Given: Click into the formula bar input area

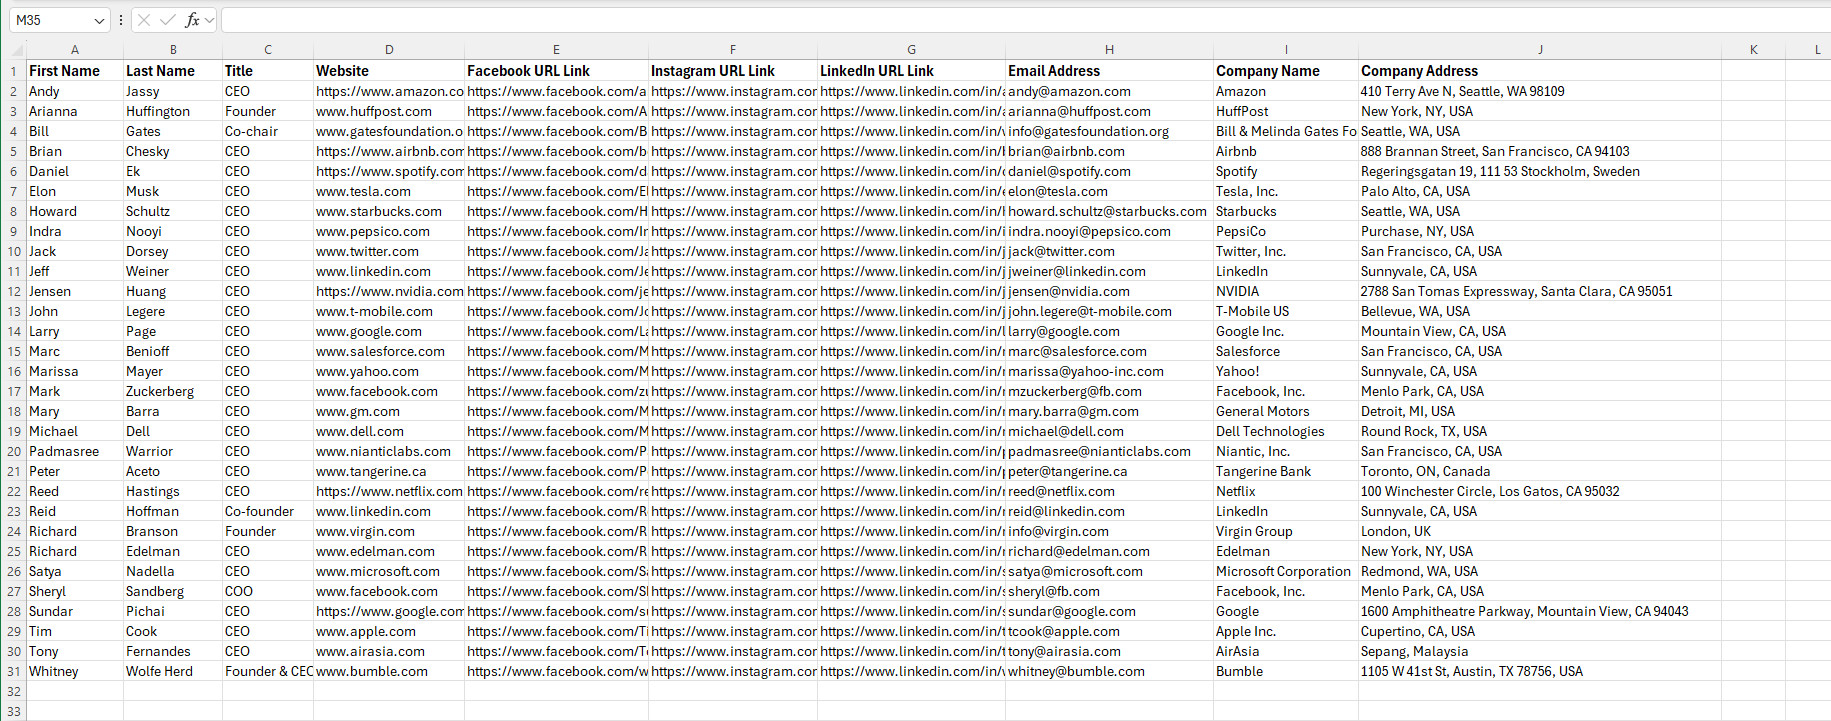Looking at the screenshot, I should coord(1026,20).
